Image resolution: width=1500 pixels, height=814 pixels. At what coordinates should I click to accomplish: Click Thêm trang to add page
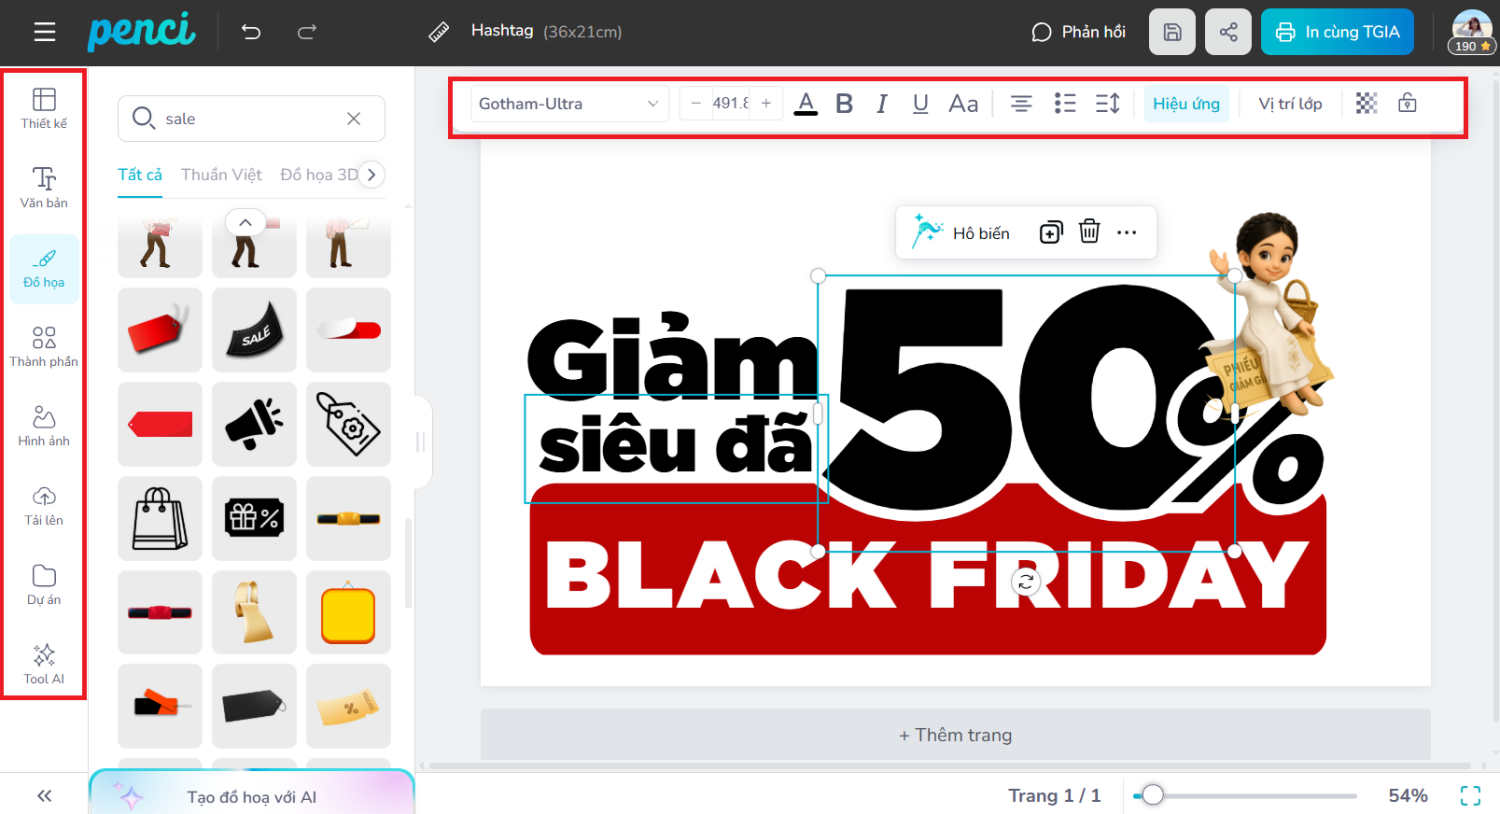pyautogui.click(x=955, y=735)
